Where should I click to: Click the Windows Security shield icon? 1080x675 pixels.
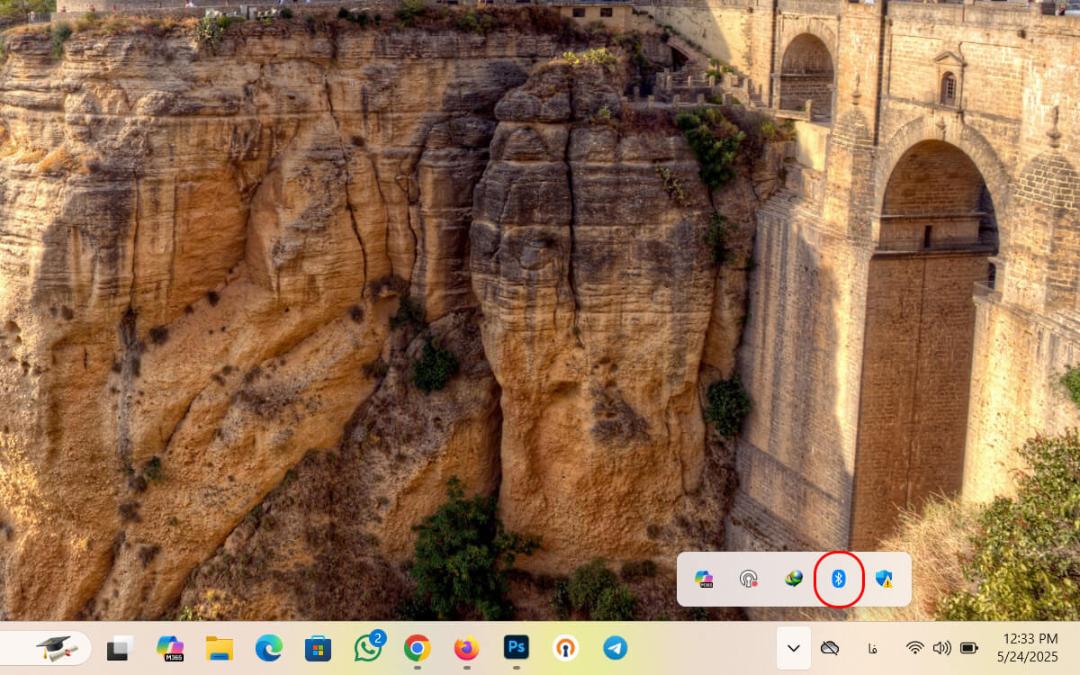(884, 579)
